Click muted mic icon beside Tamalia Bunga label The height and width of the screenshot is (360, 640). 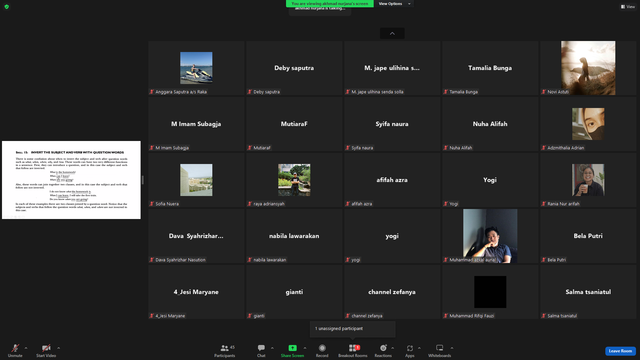[x=446, y=92]
